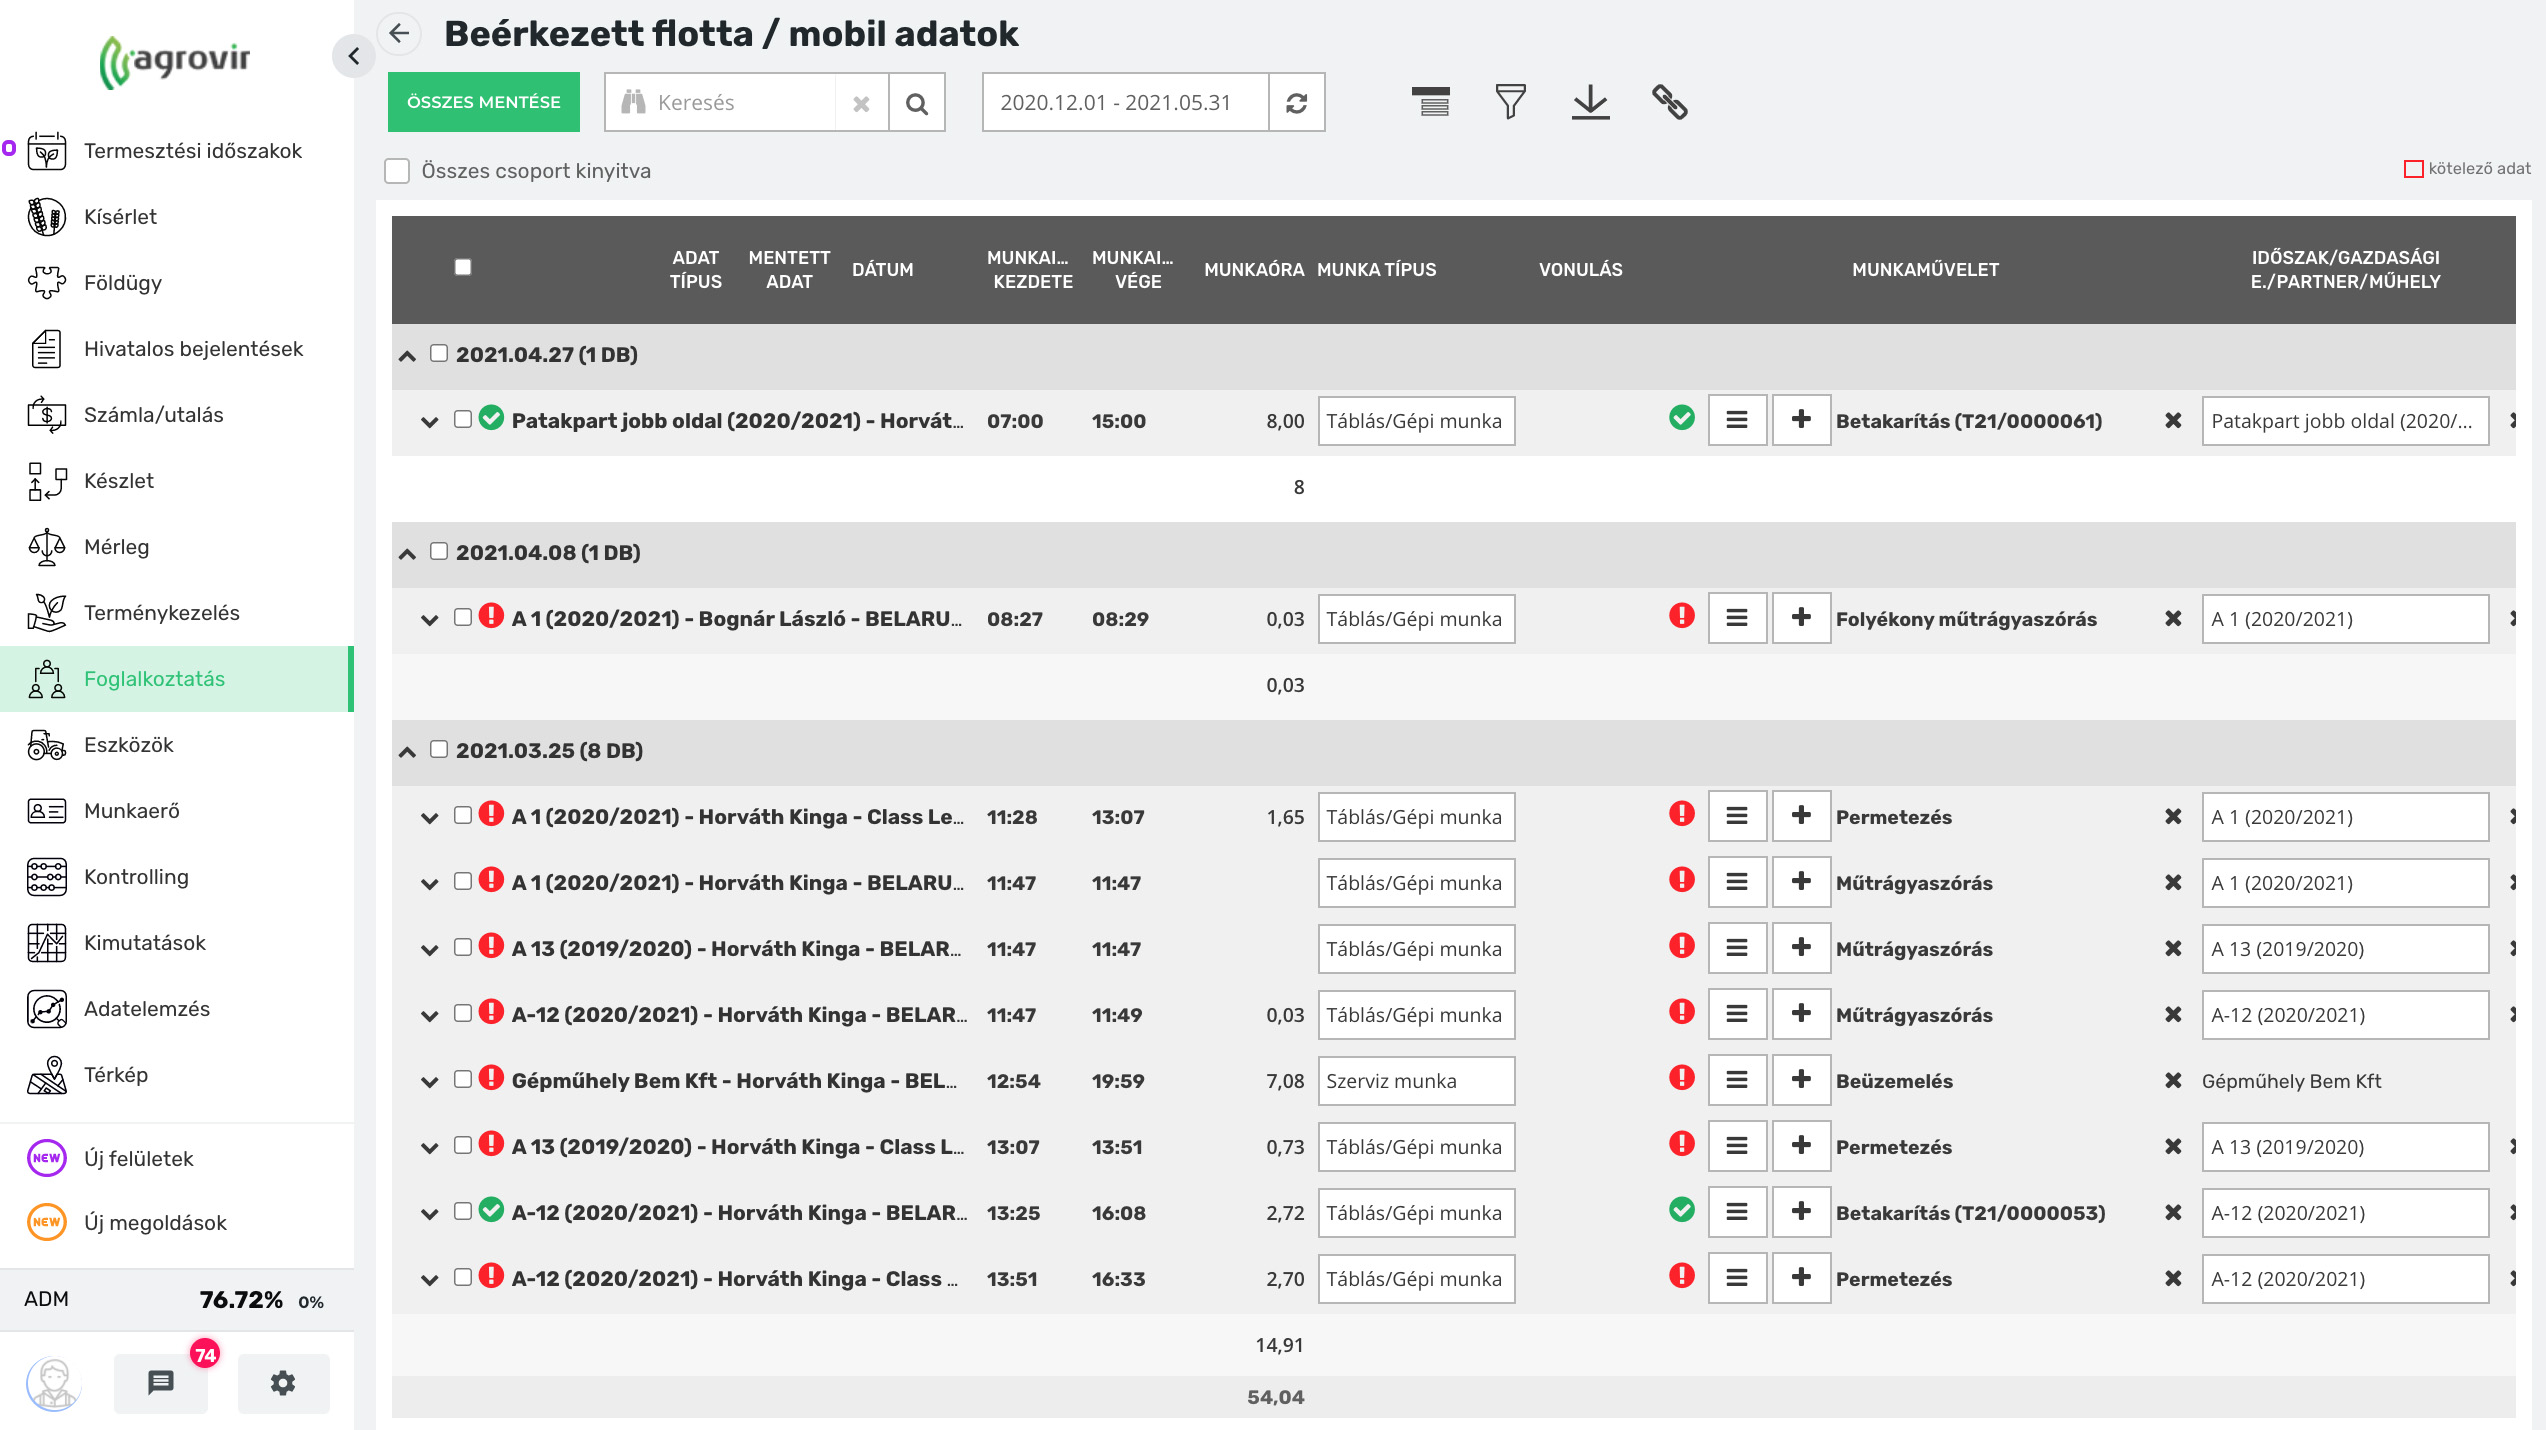Click the ÖSSZES MENTÉSE button

click(484, 102)
